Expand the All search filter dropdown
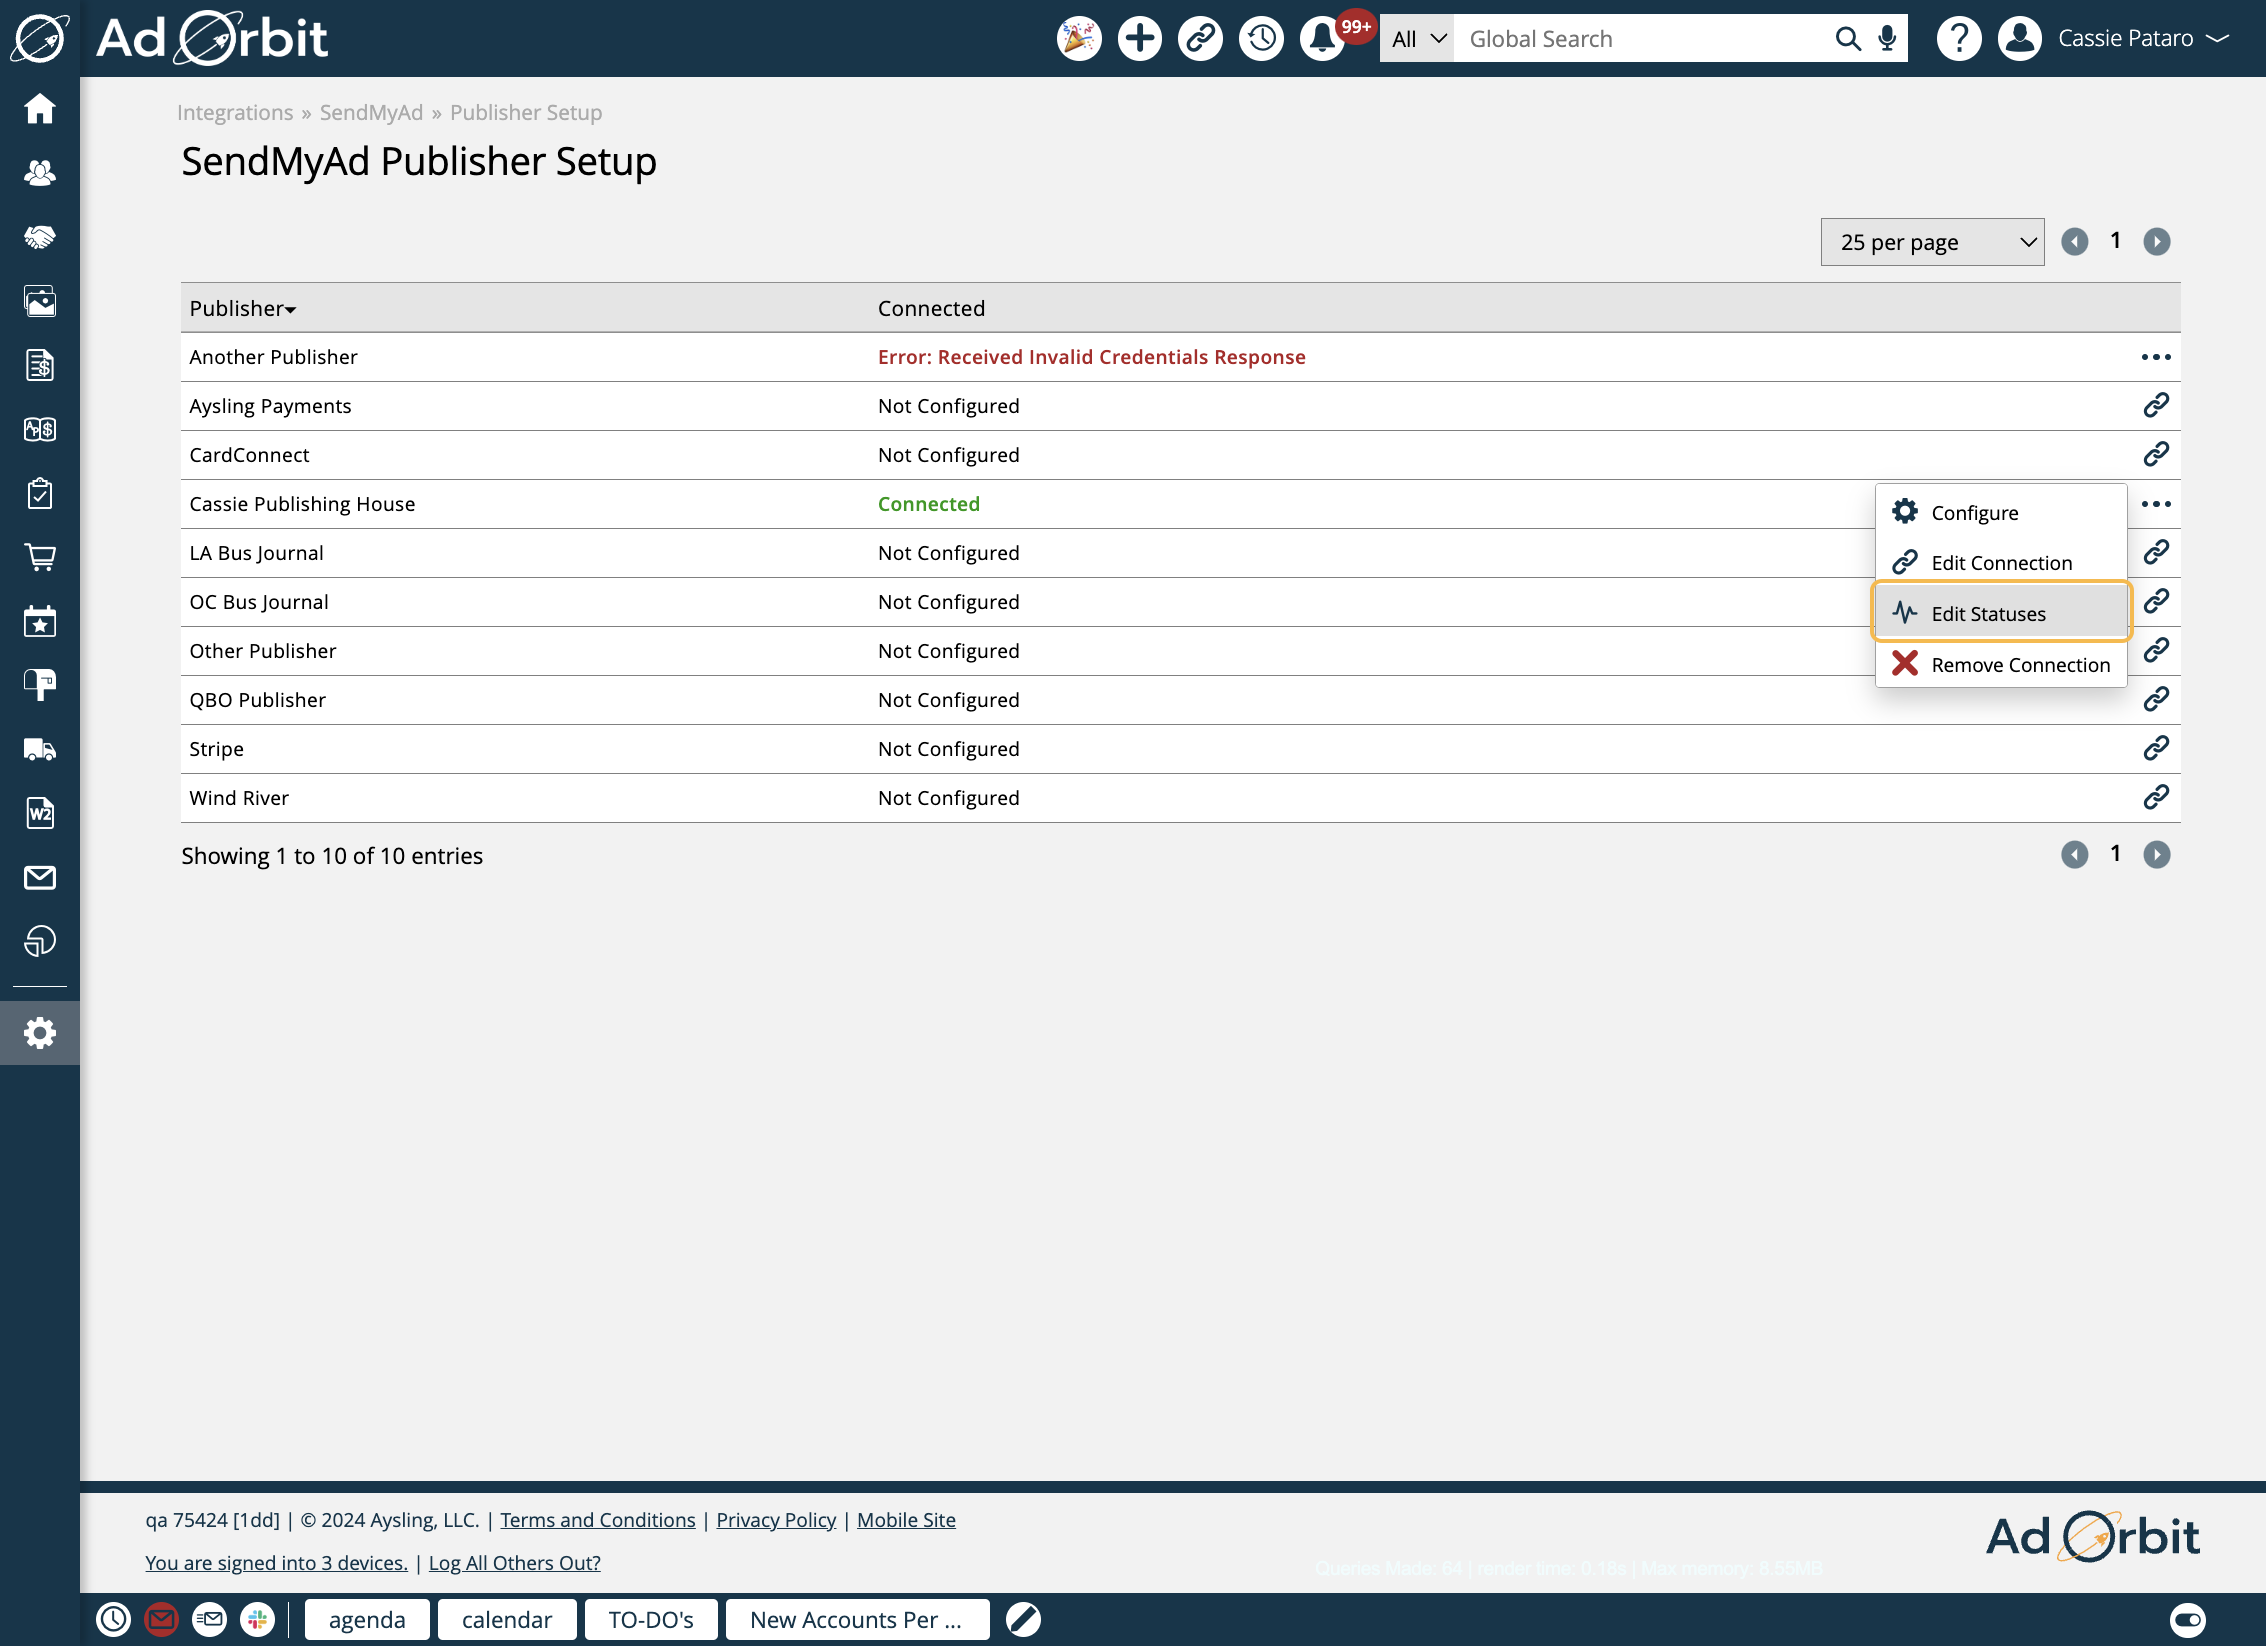The width and height of the screenshot is (2266, 1646). click(1417, 39)
